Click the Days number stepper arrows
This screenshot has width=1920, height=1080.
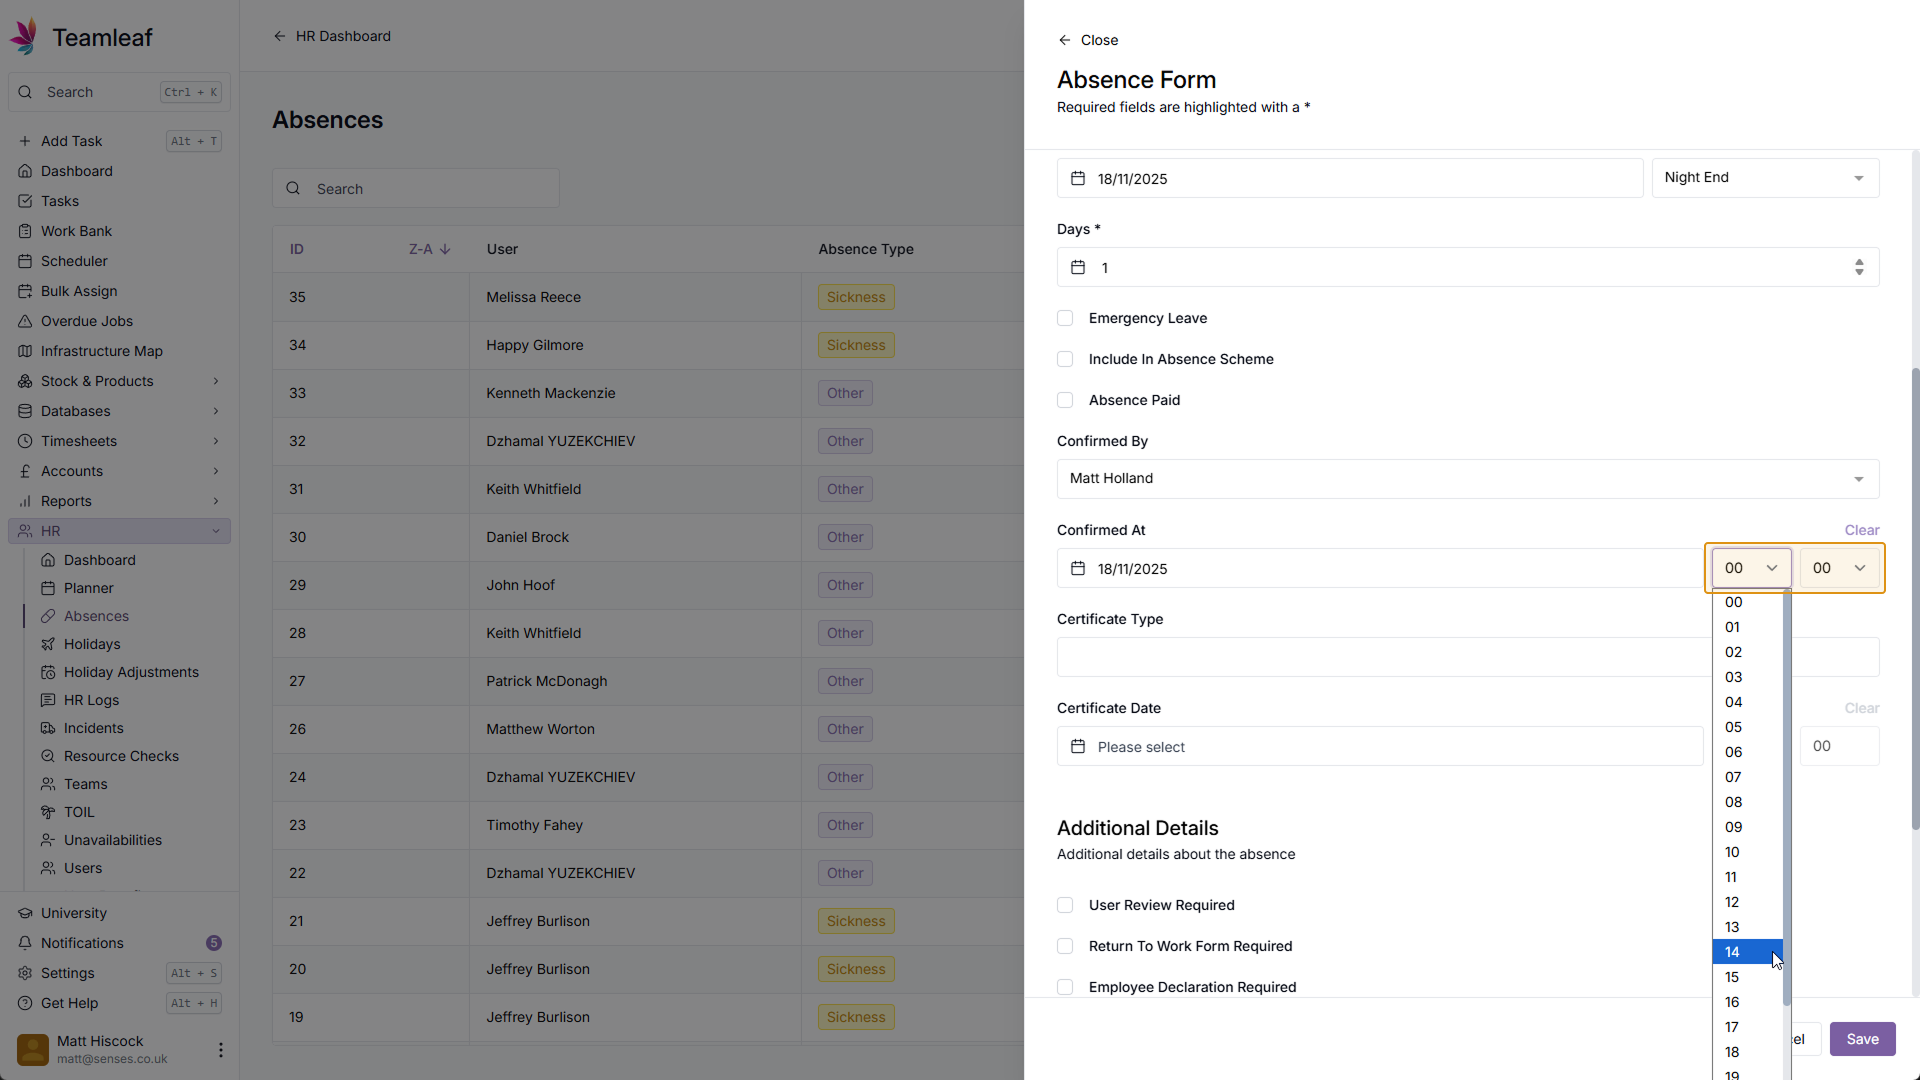click(x=1859, y=267)
